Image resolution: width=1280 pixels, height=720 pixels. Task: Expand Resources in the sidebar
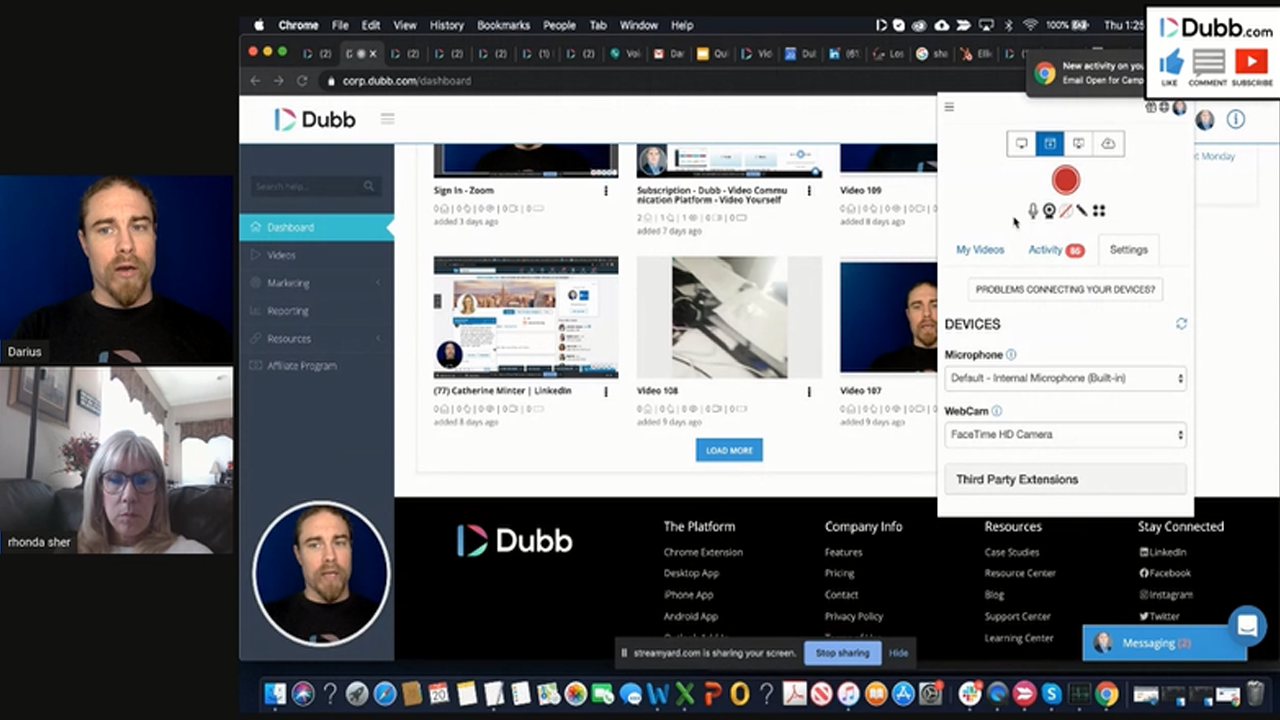317,339
